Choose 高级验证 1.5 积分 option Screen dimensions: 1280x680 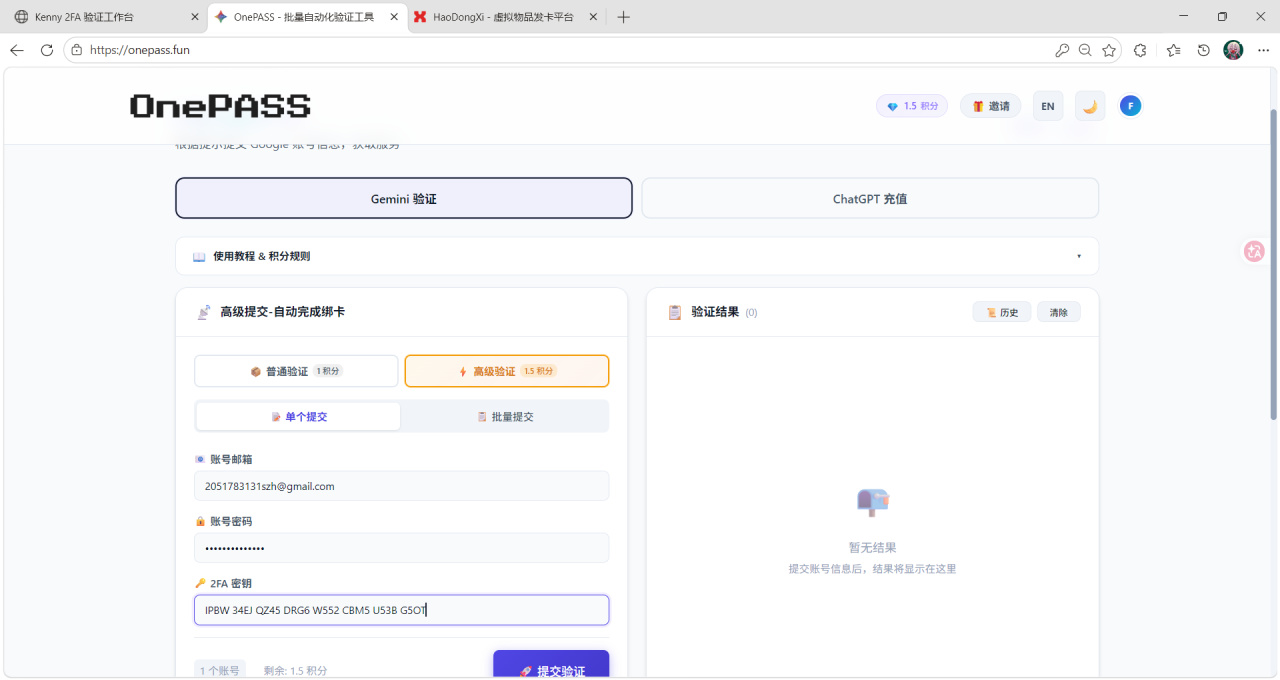coord(507,371)
